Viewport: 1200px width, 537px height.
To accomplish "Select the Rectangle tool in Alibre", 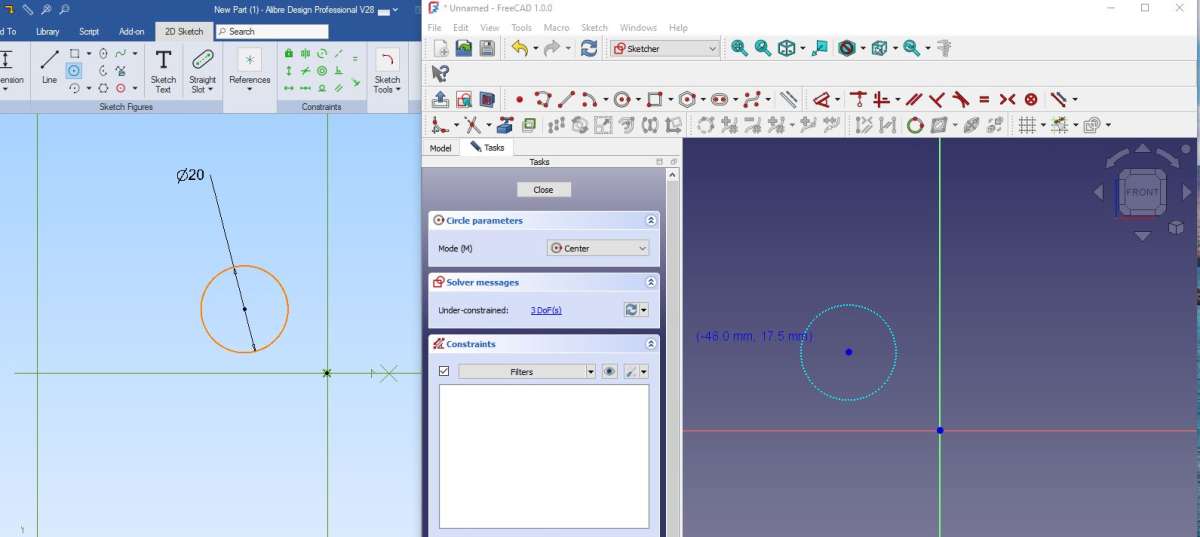I will (74, 53).
